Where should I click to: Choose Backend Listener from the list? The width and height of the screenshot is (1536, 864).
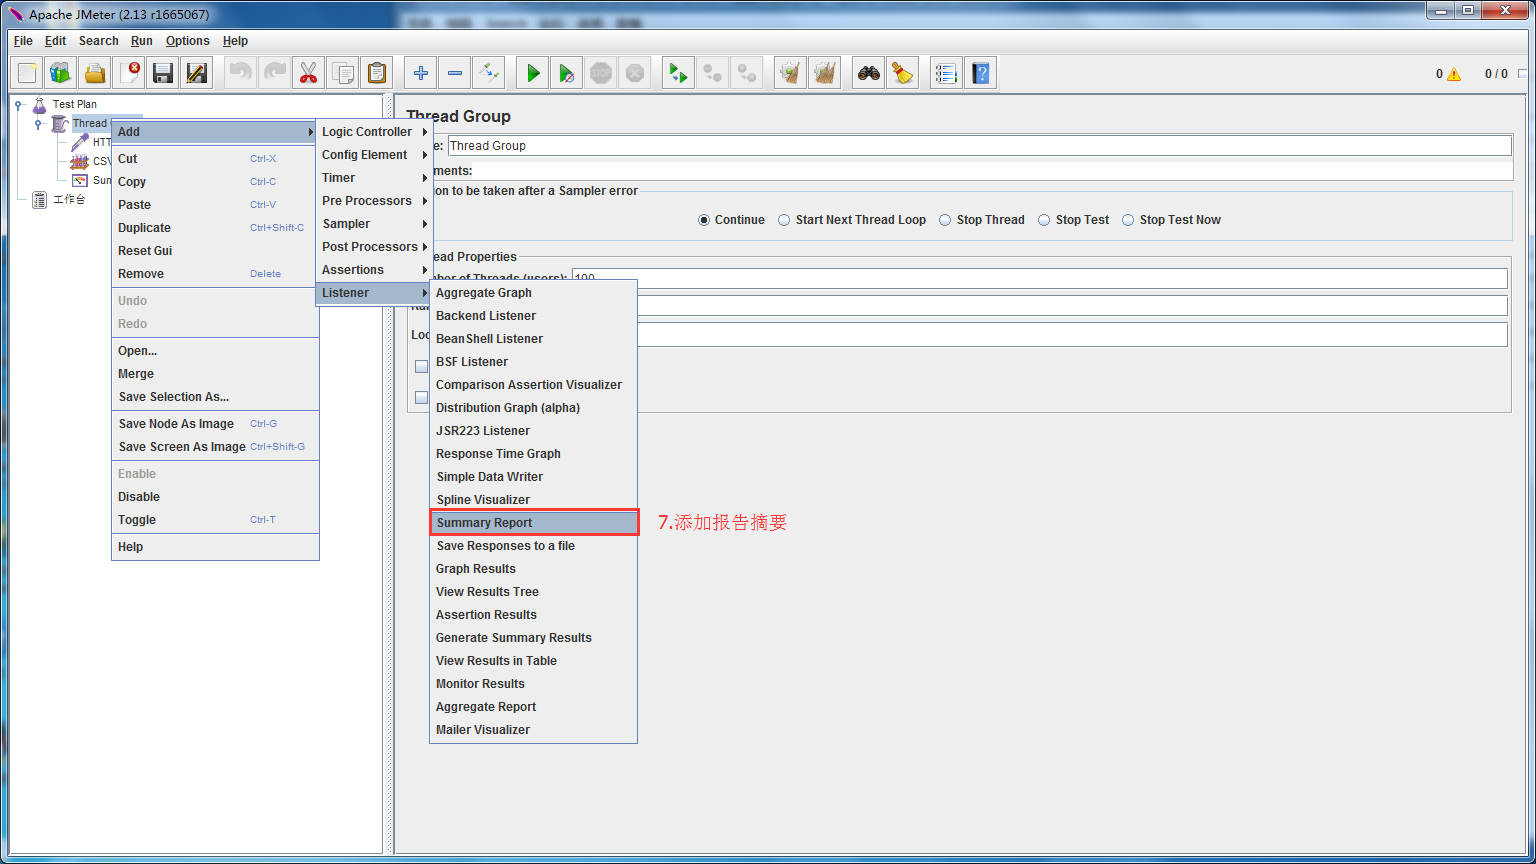tap(534, 316)
